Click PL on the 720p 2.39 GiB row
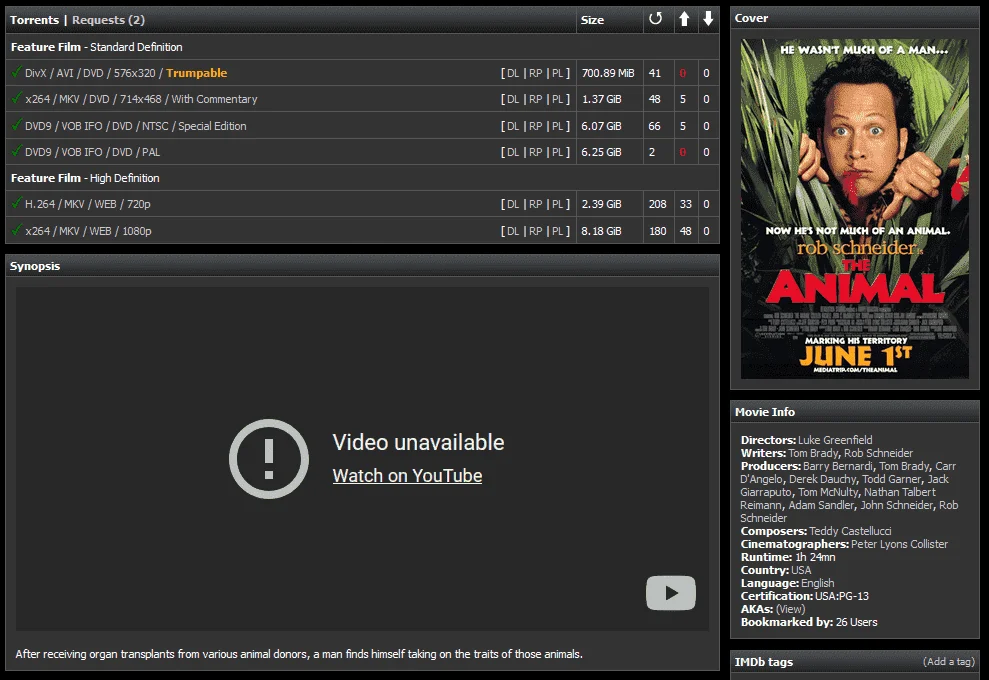The width and height of the screenshot is (989, 680). click(558, 204)
